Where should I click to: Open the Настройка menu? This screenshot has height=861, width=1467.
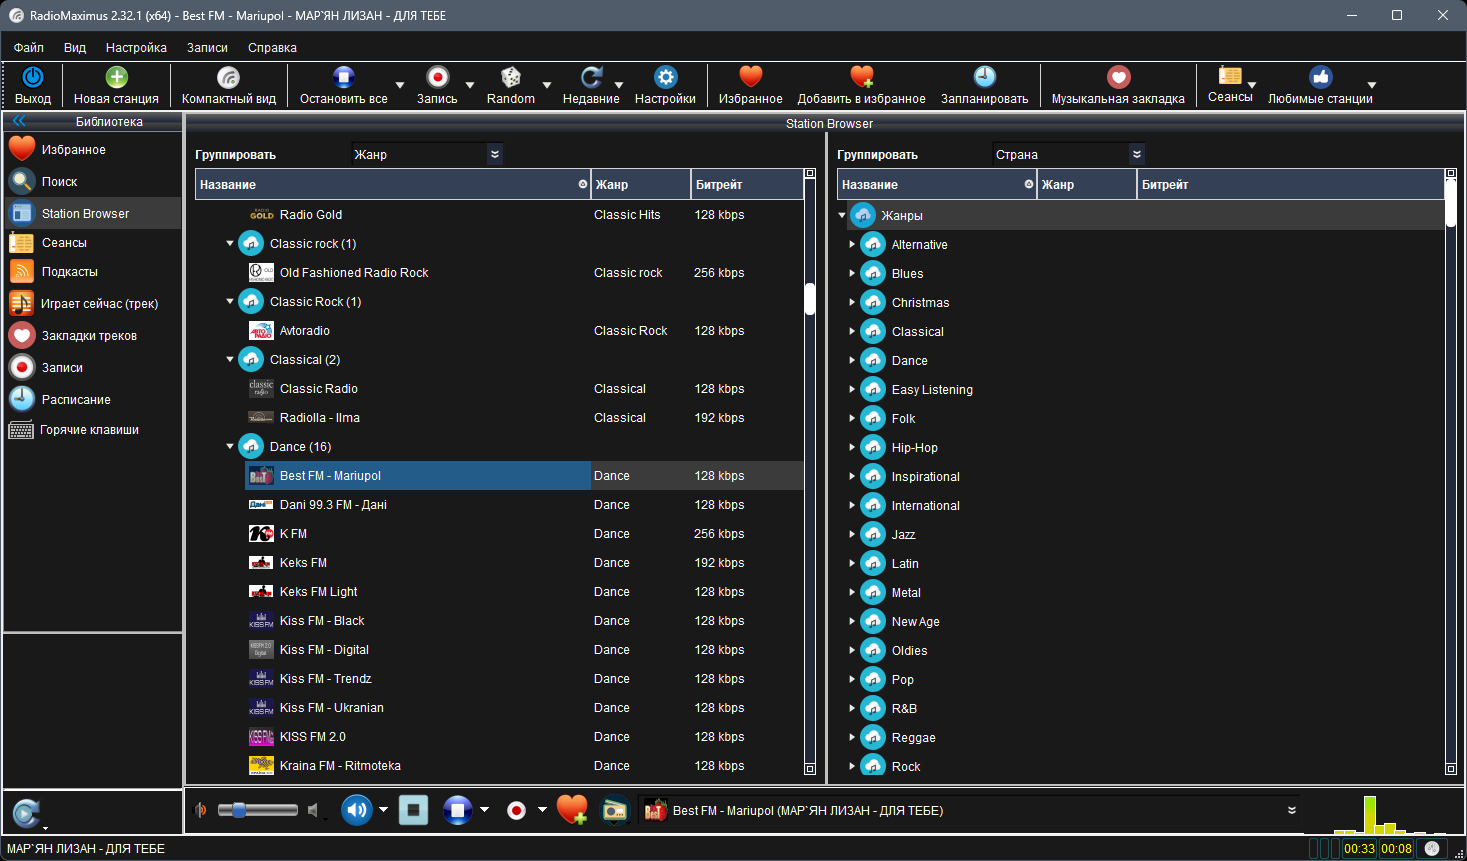(136, 47)
